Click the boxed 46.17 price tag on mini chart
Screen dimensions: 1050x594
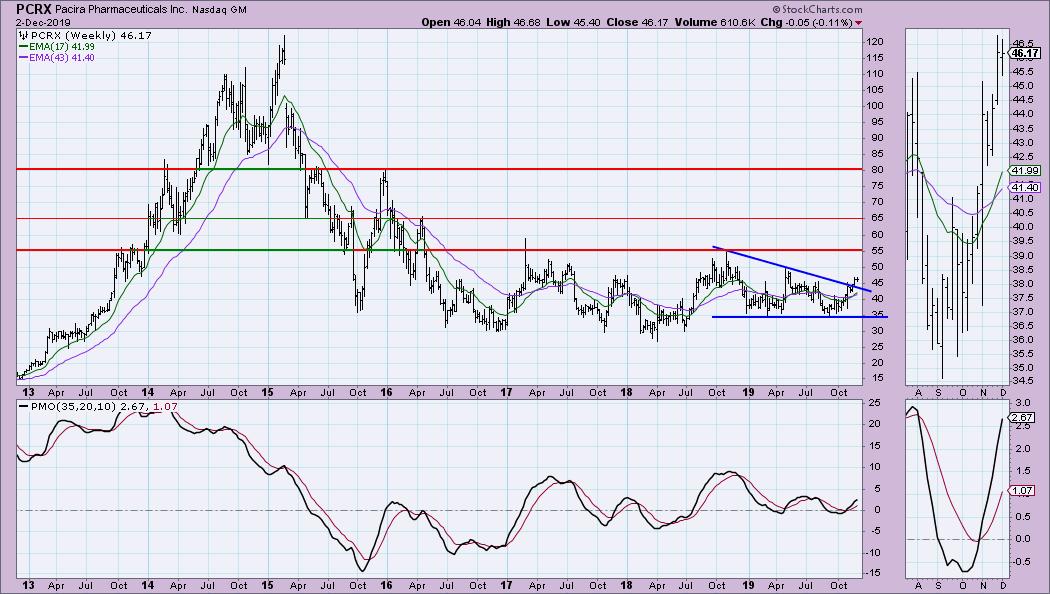pyautogui.click(x=1025, y=53)
